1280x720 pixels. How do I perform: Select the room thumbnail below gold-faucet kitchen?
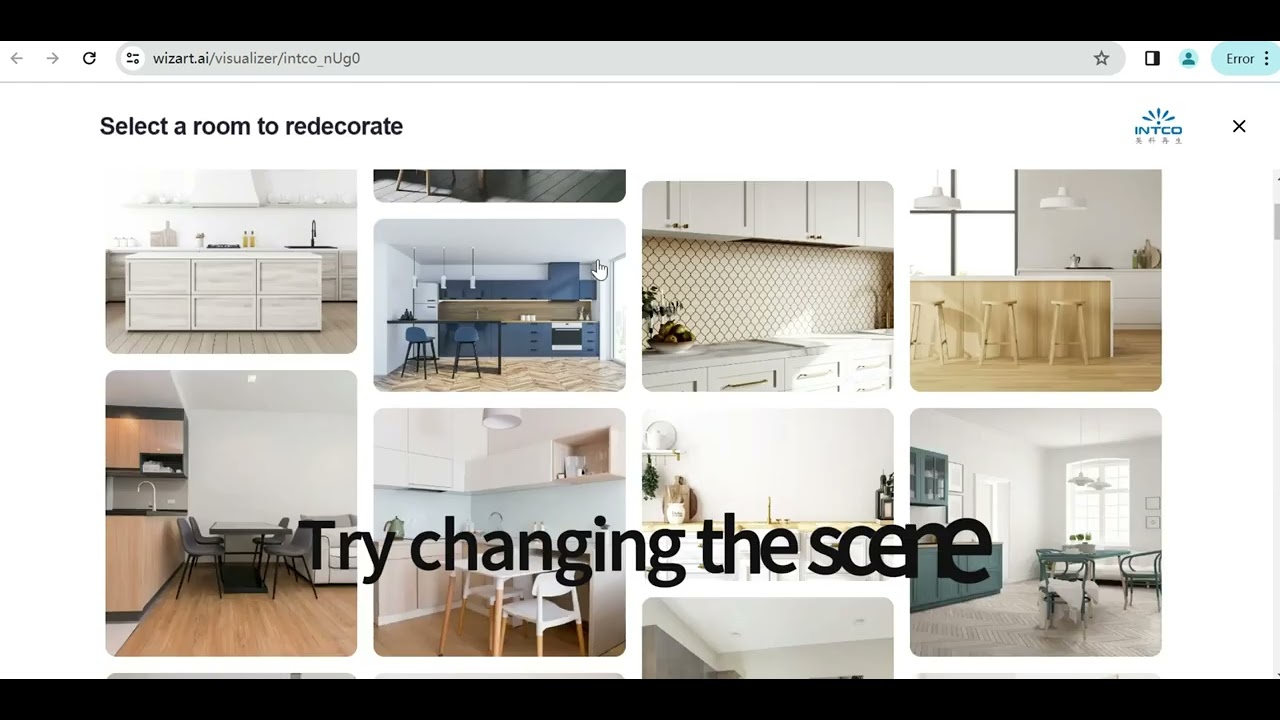[767, 638]
